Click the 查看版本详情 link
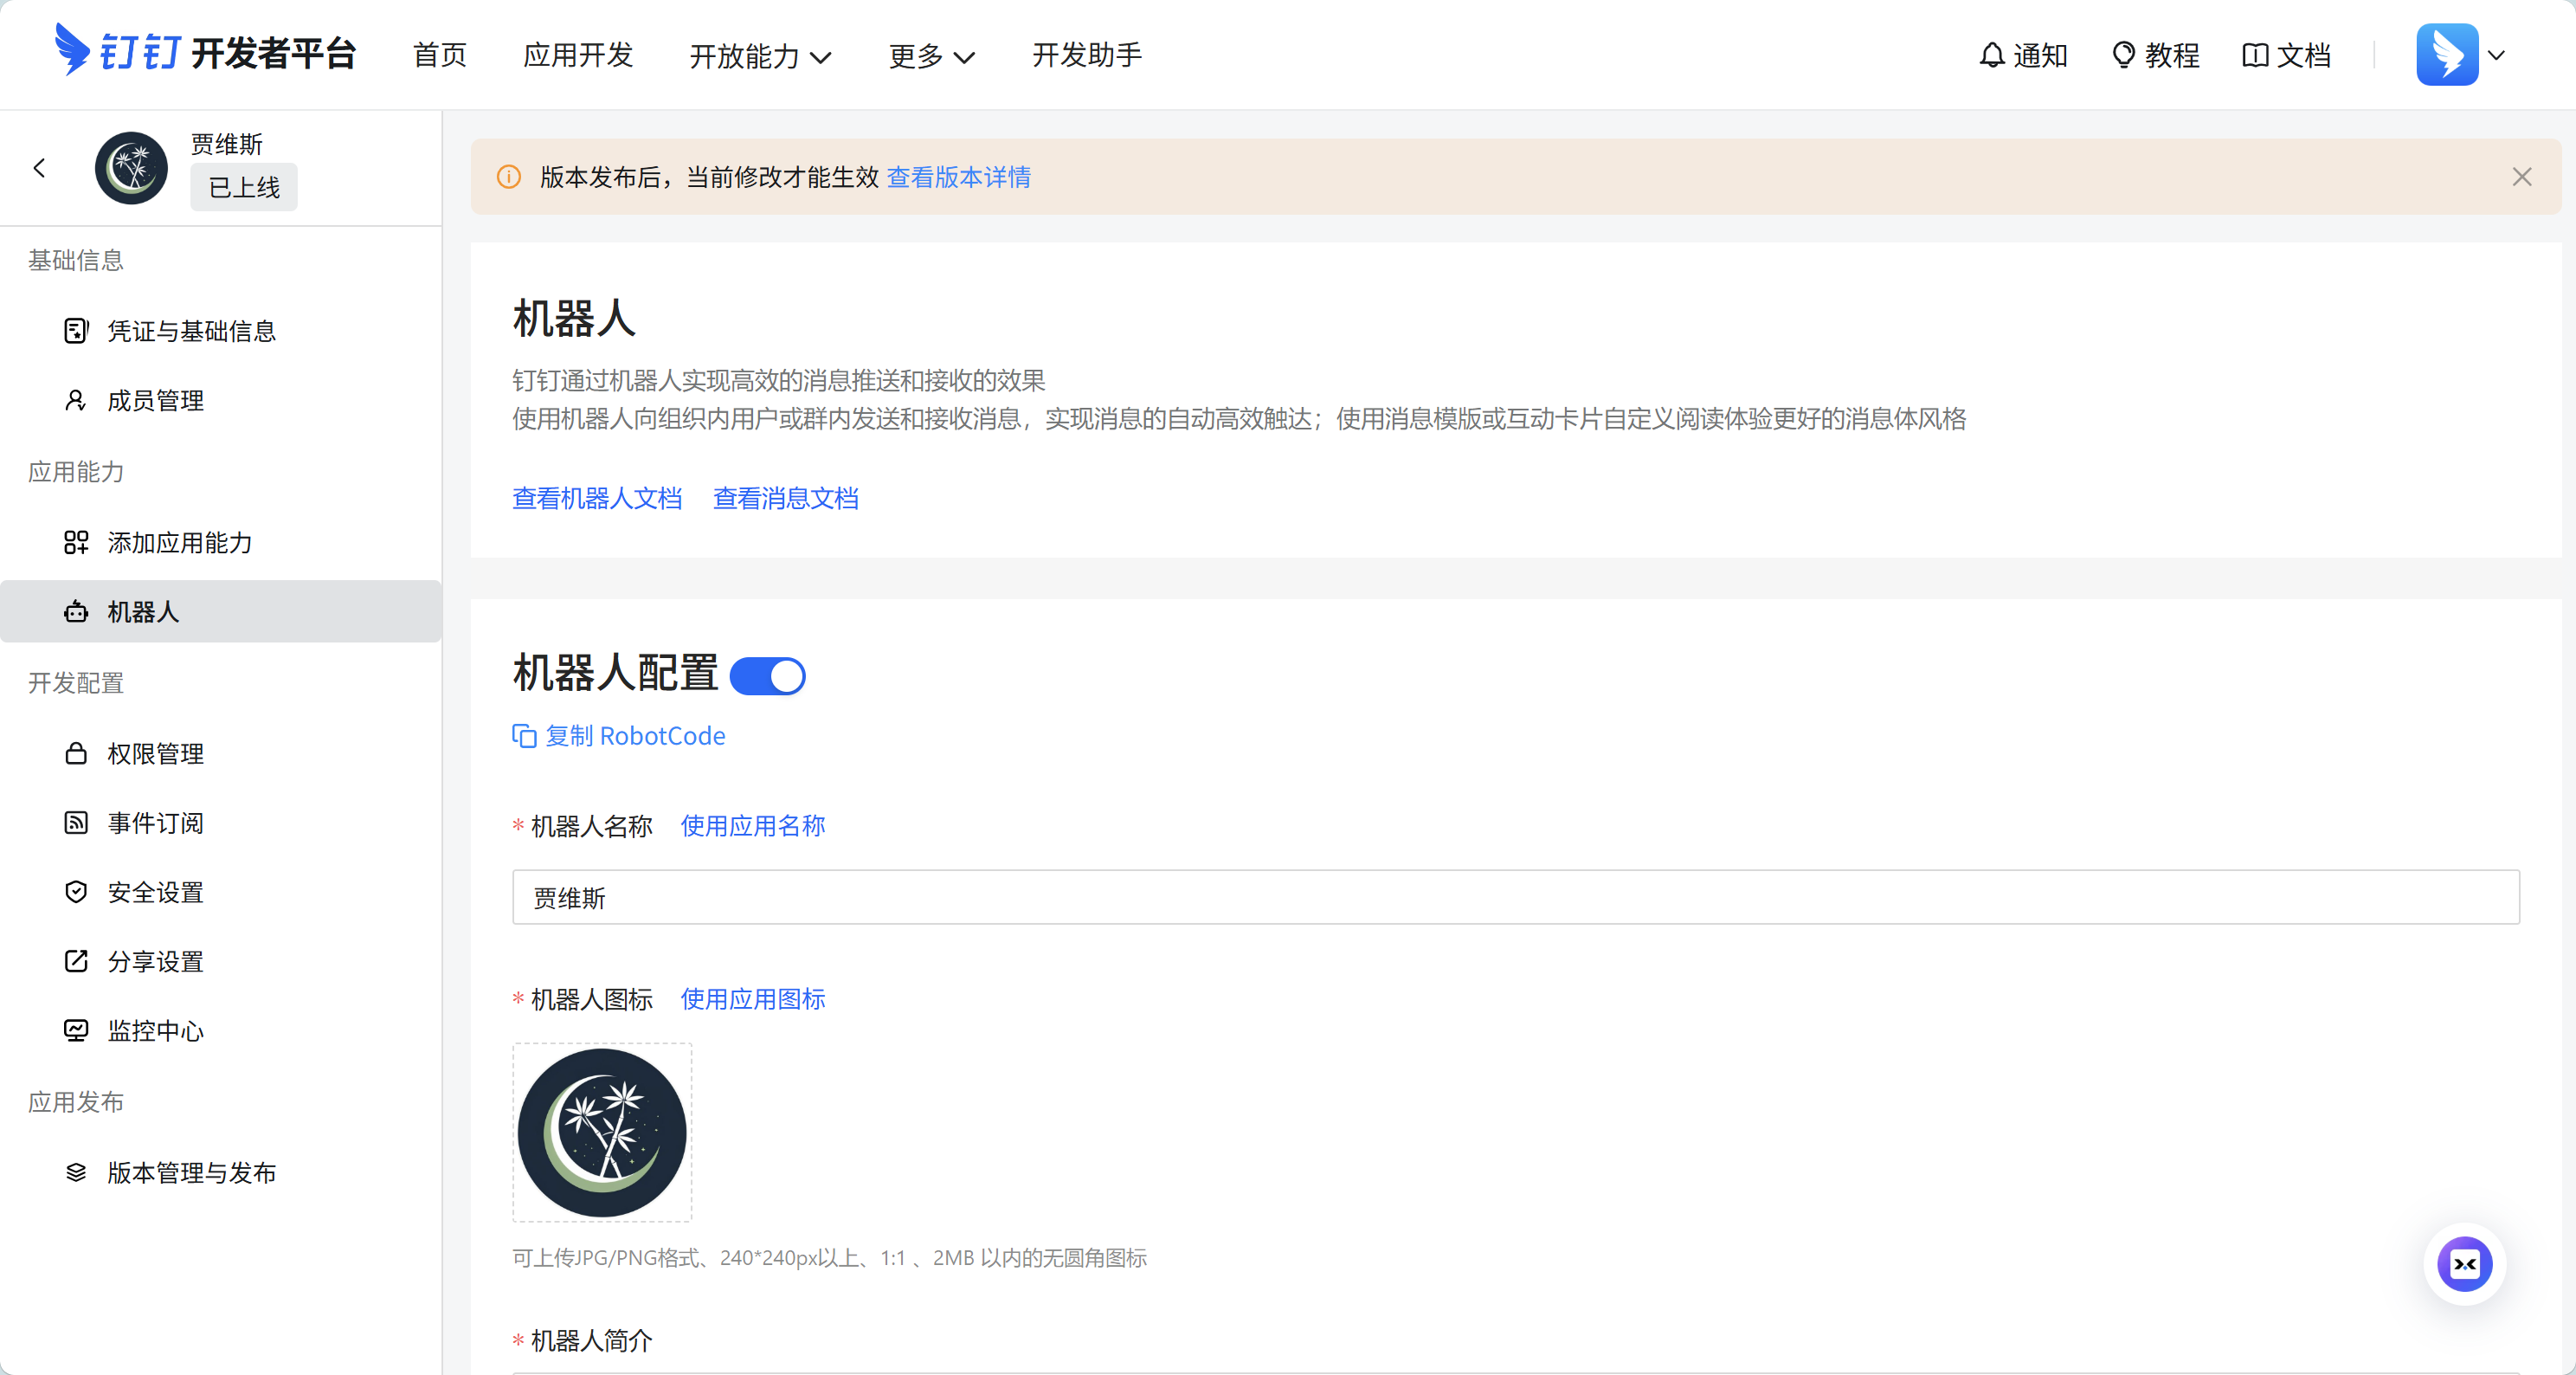2576x1375 pixels. tap(958, 177)
